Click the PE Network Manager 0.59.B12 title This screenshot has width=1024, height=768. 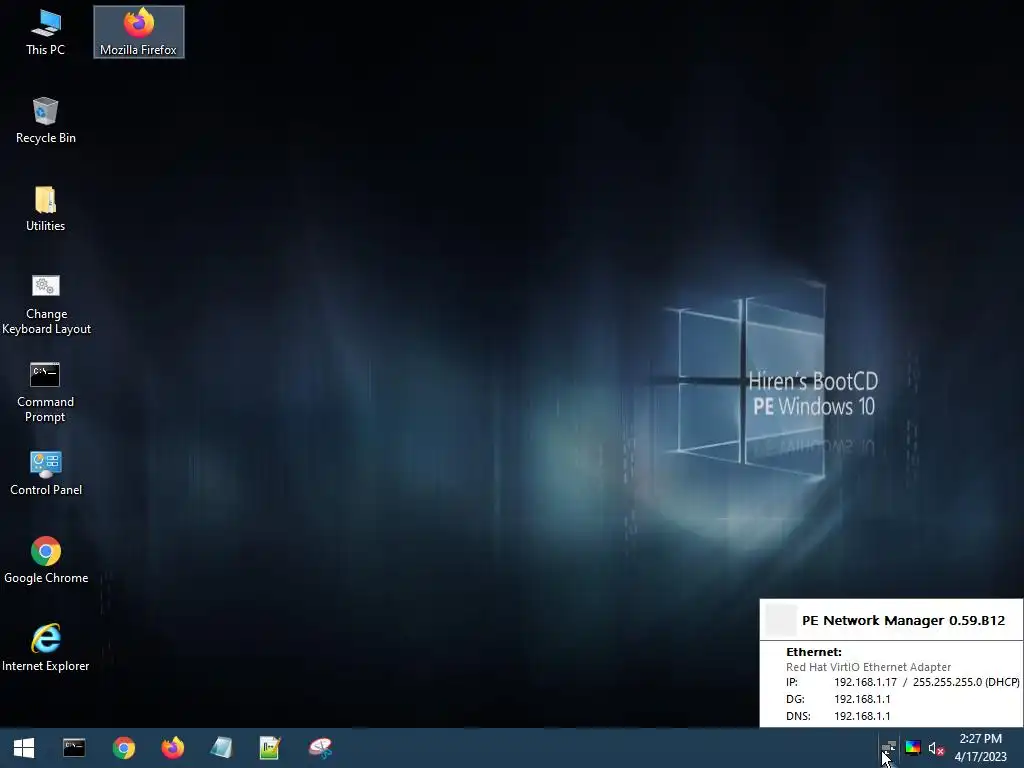click(903, 620)
